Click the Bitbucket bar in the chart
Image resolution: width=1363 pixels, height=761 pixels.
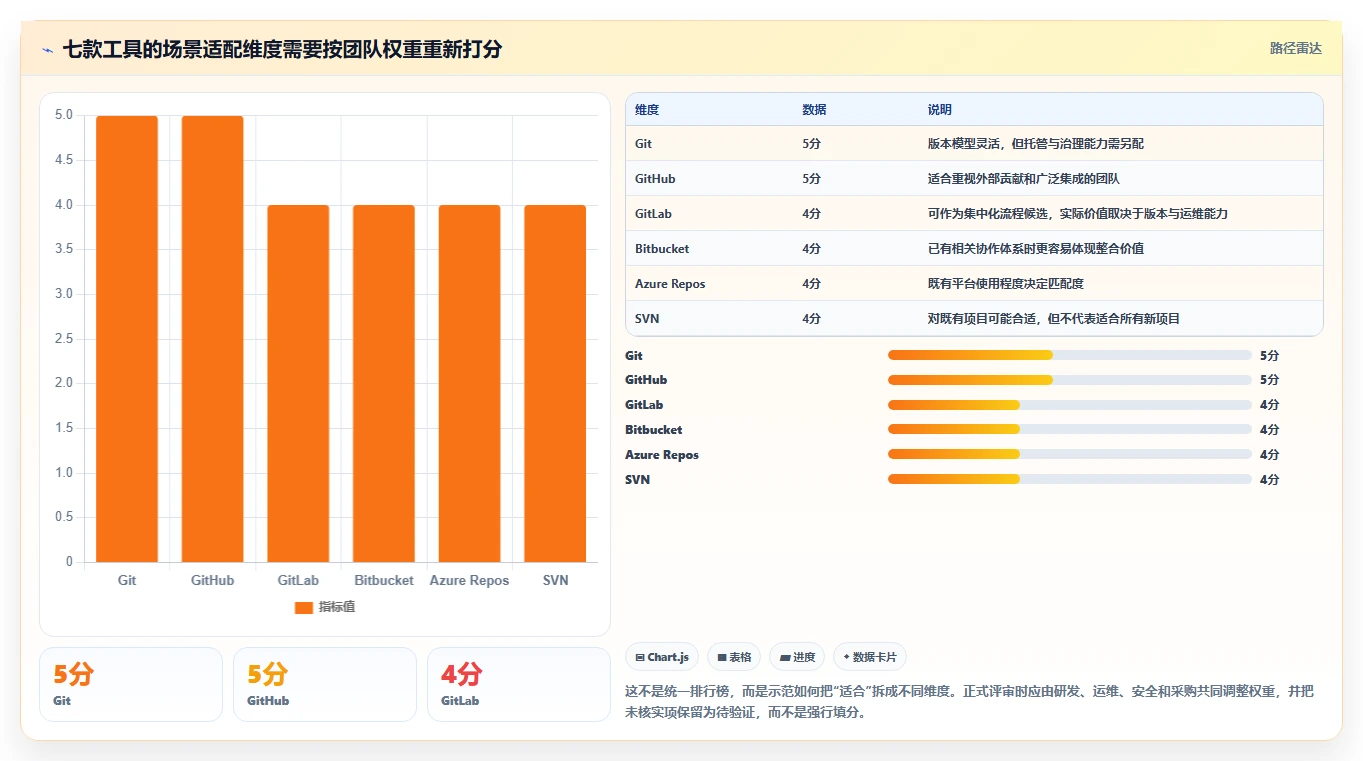(x=384, y=383)
